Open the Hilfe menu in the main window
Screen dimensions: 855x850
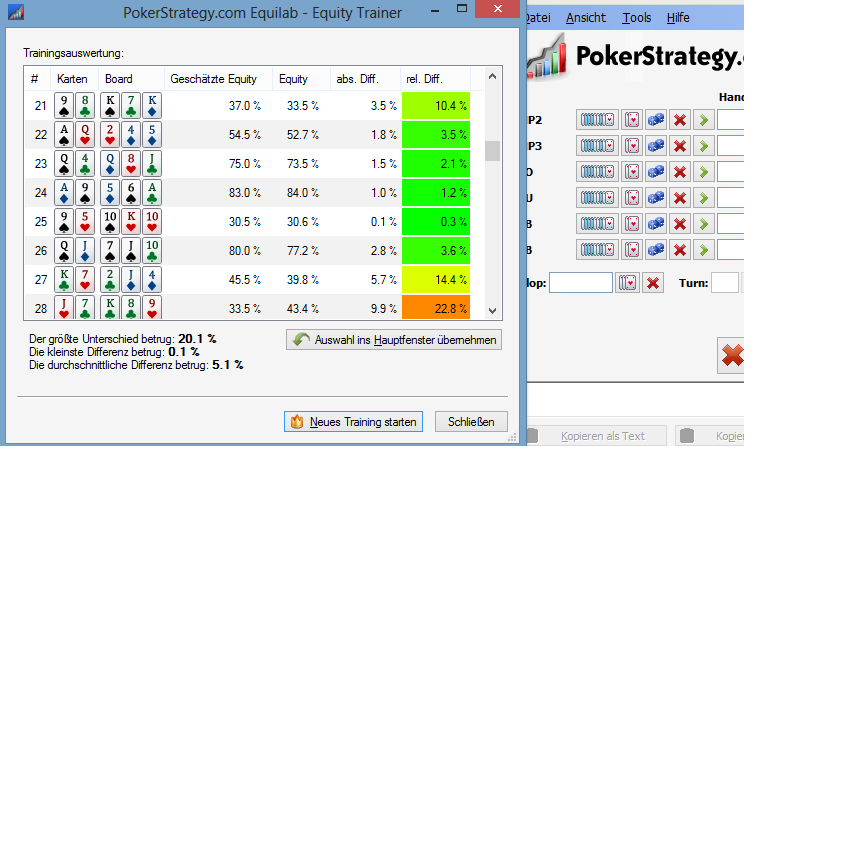point(678,18)
